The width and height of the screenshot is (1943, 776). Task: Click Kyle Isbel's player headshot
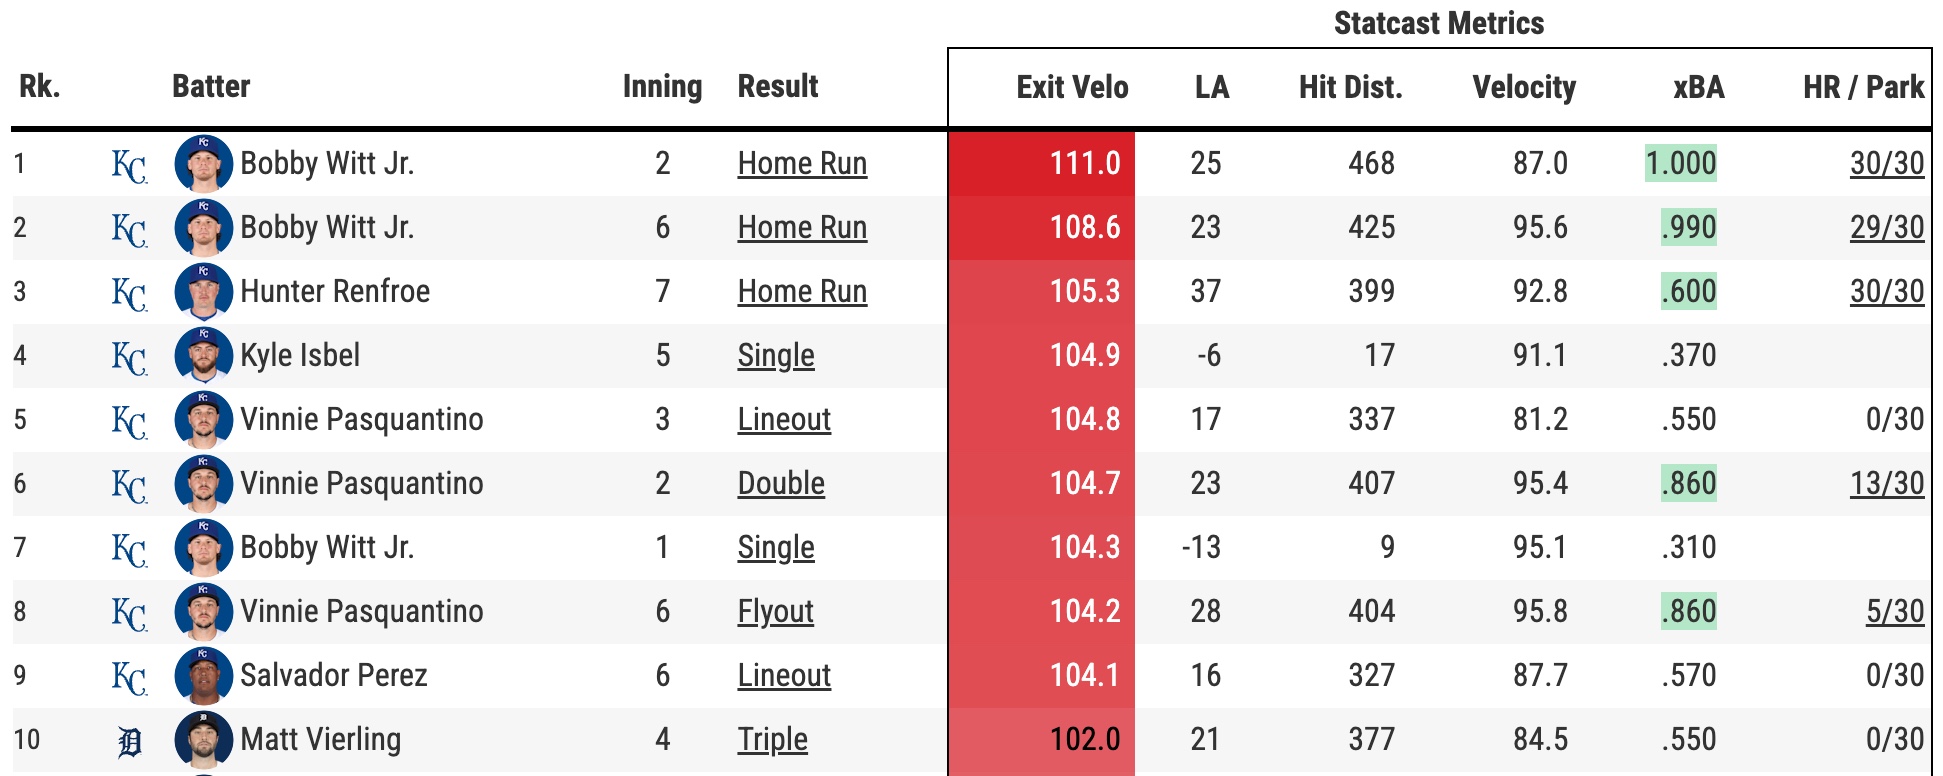[203, 356]
